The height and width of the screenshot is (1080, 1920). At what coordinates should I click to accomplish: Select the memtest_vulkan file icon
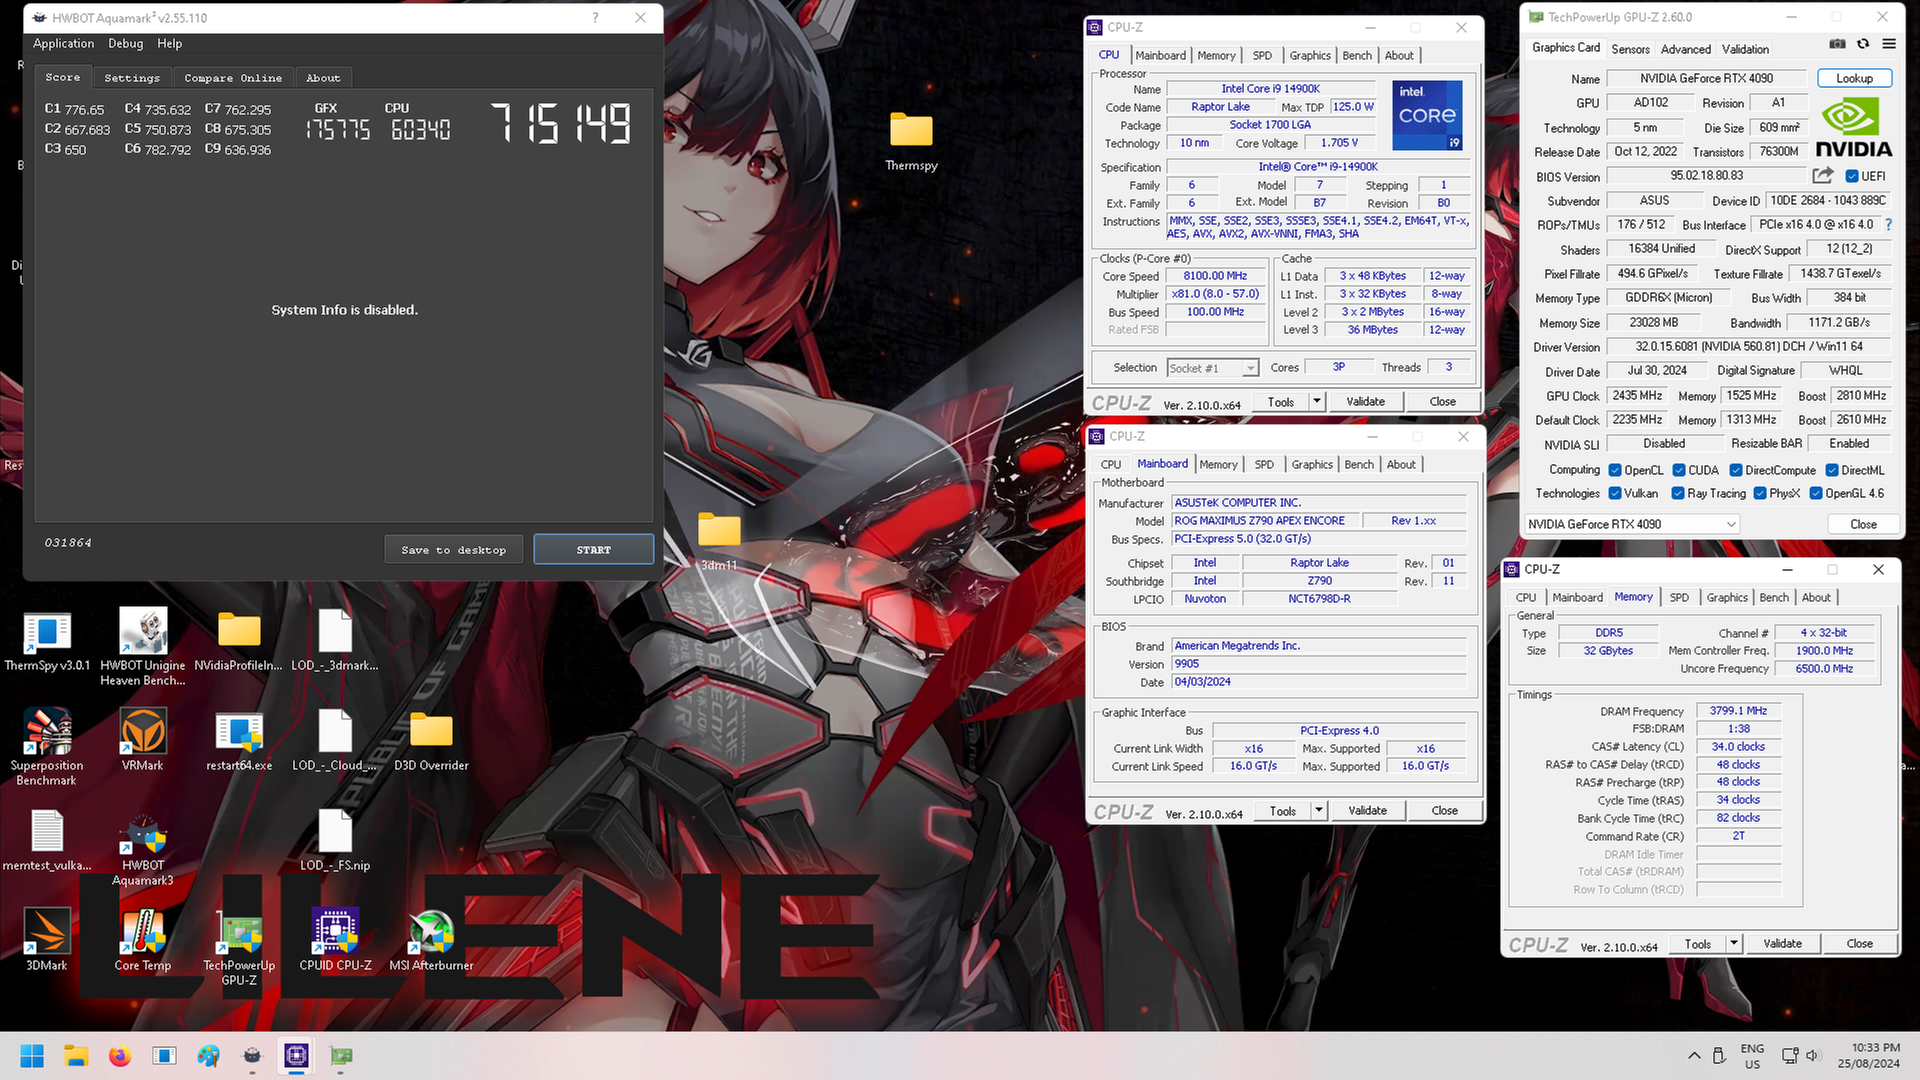pyautogui.click(x=47, y=840)
